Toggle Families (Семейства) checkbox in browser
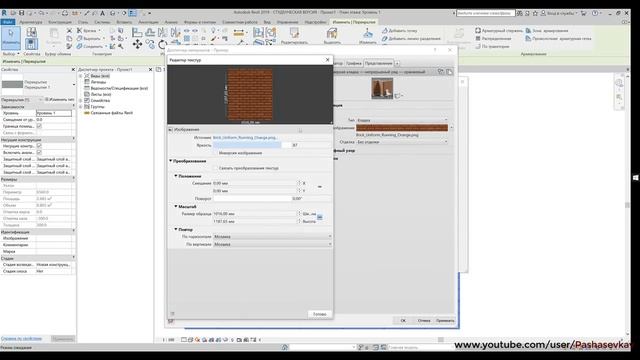Screen dimensions: 640x360 pyautogui.click(x=87, y=100)
